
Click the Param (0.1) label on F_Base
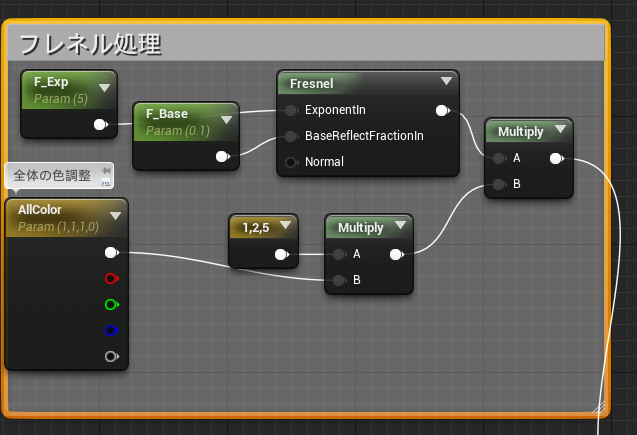pos(178,131)
